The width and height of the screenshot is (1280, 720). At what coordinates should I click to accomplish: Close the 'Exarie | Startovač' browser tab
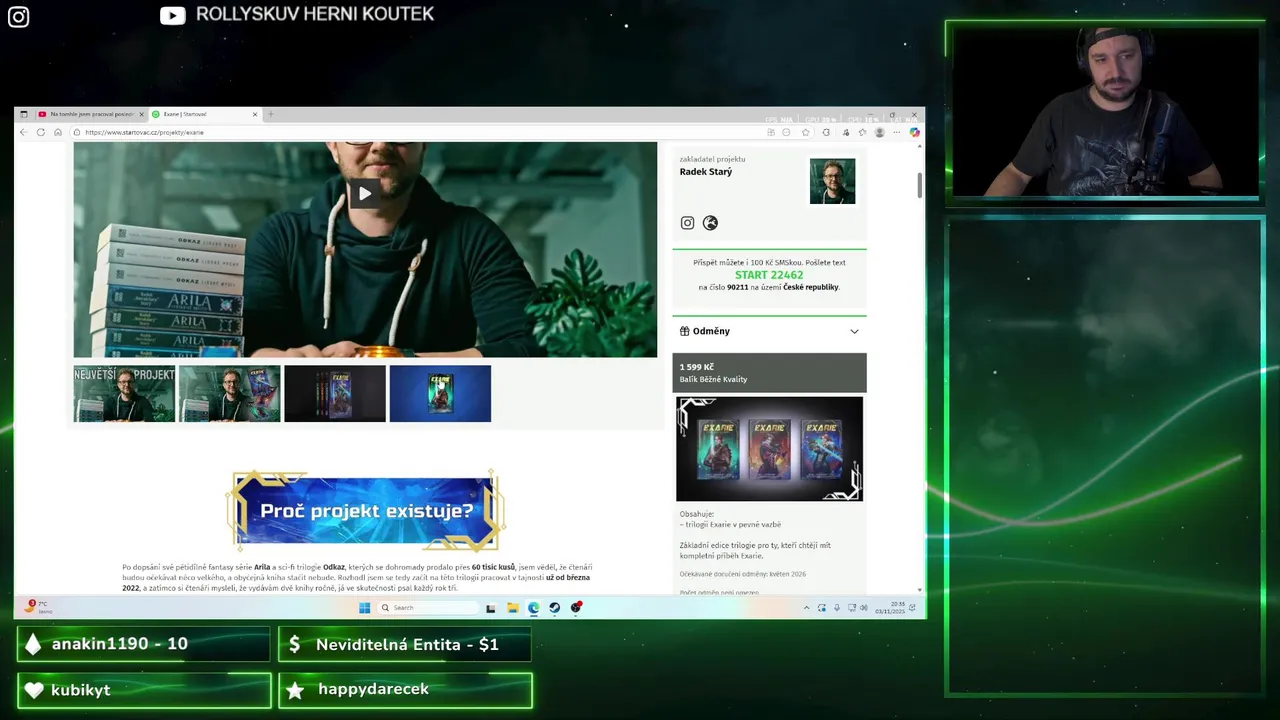tap(255, 114)
